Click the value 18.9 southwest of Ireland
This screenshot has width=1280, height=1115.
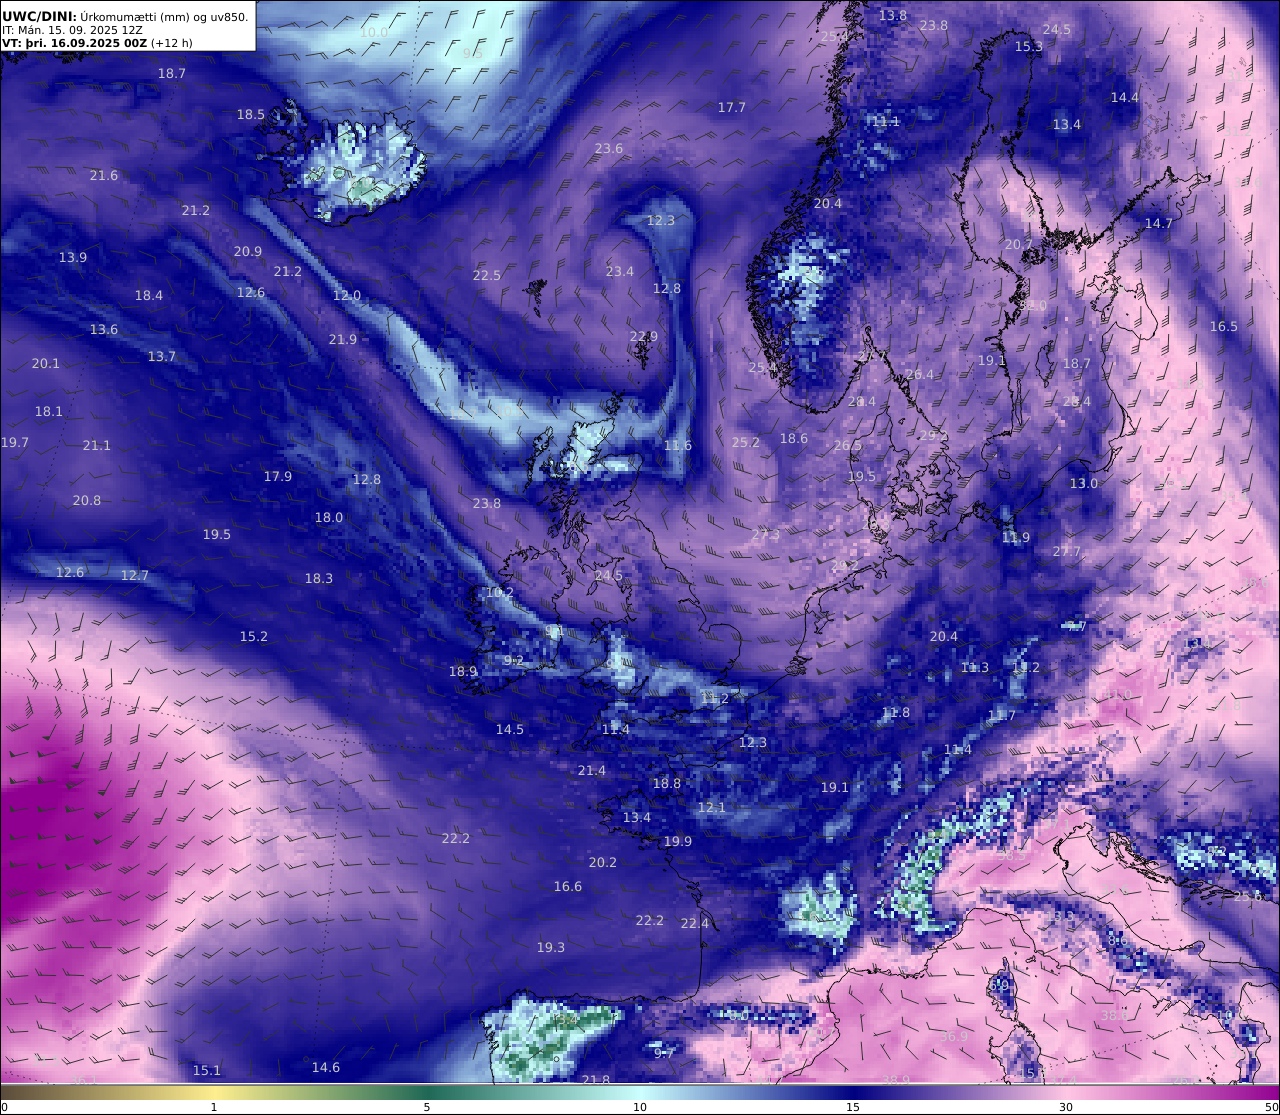pyautogui.click(x=463, y=672)
